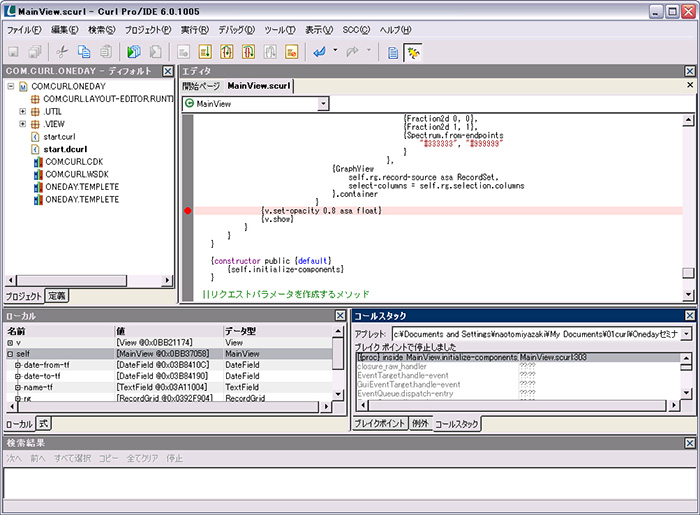Click the COM.CURL.CDK library icon
Image resolution: width=700 pixels, height=515 pixels.
pos(36,161)
